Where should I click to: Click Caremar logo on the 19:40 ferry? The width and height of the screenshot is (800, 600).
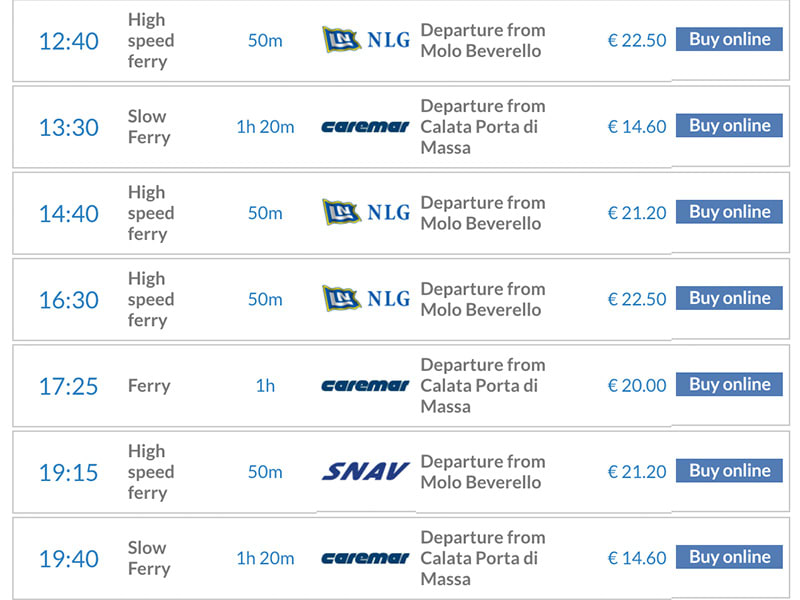tap(365, 558)
